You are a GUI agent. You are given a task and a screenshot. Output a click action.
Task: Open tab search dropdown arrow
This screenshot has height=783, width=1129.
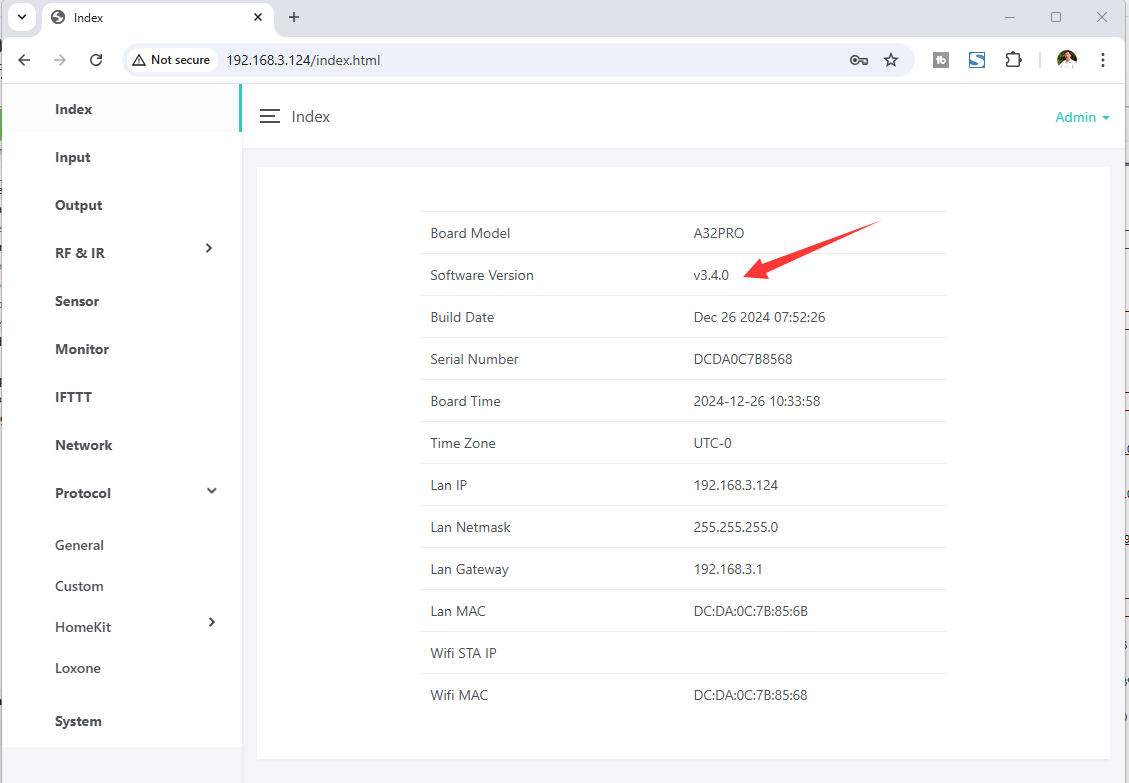[21, 17]
